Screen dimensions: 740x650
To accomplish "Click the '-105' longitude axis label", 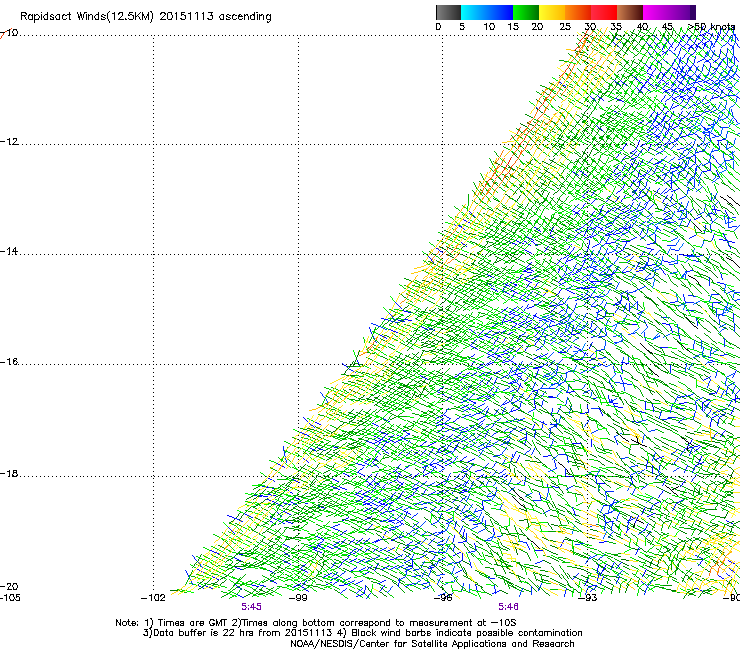I will (x=10, y=598).
